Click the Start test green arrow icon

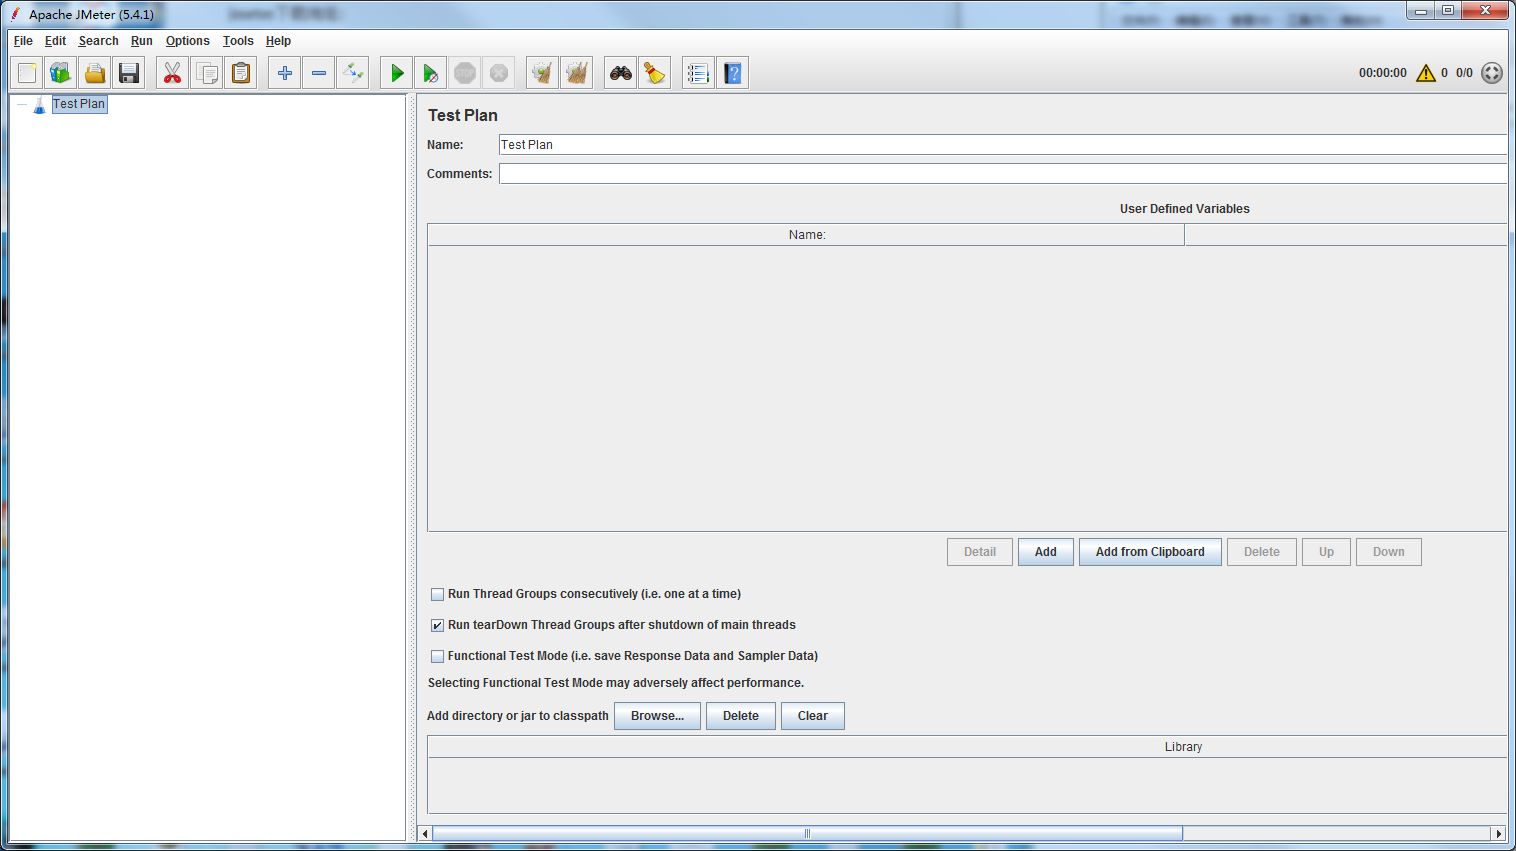(x=397, y=73)
